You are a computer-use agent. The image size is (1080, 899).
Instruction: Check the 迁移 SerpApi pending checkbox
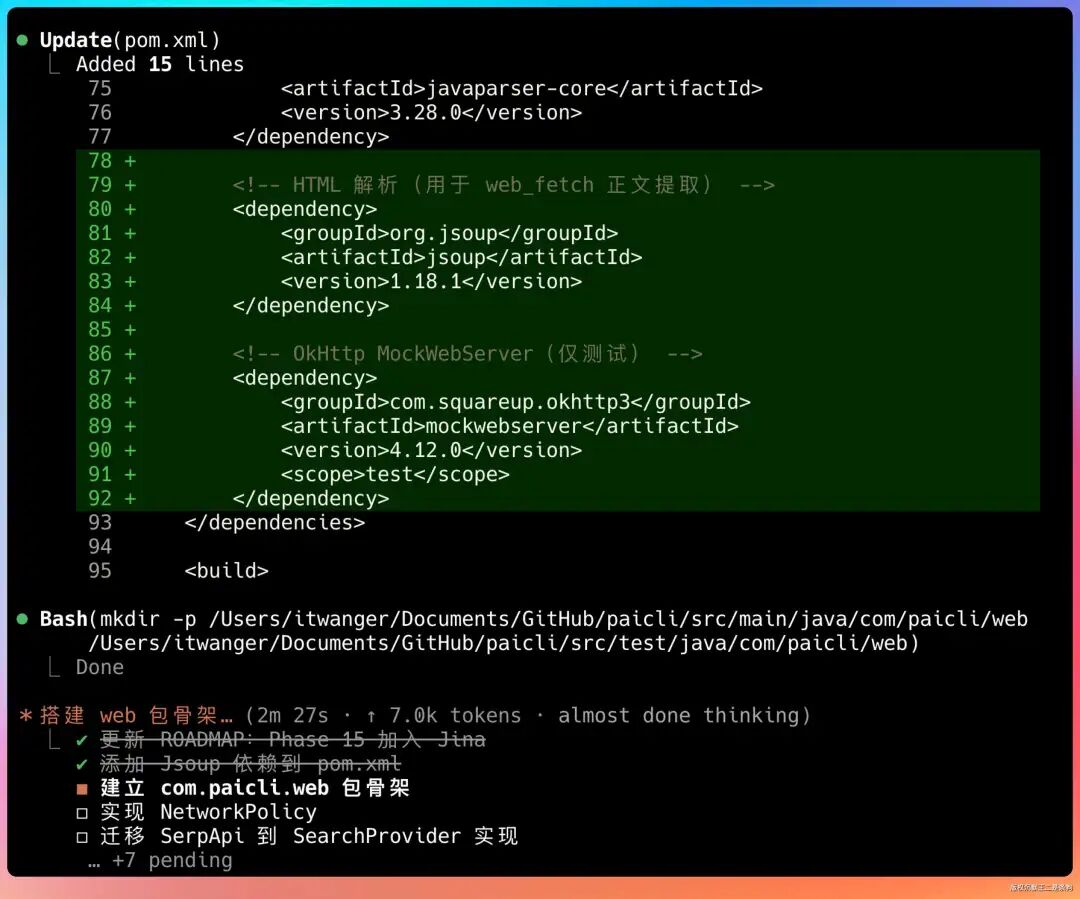point(84,836)
